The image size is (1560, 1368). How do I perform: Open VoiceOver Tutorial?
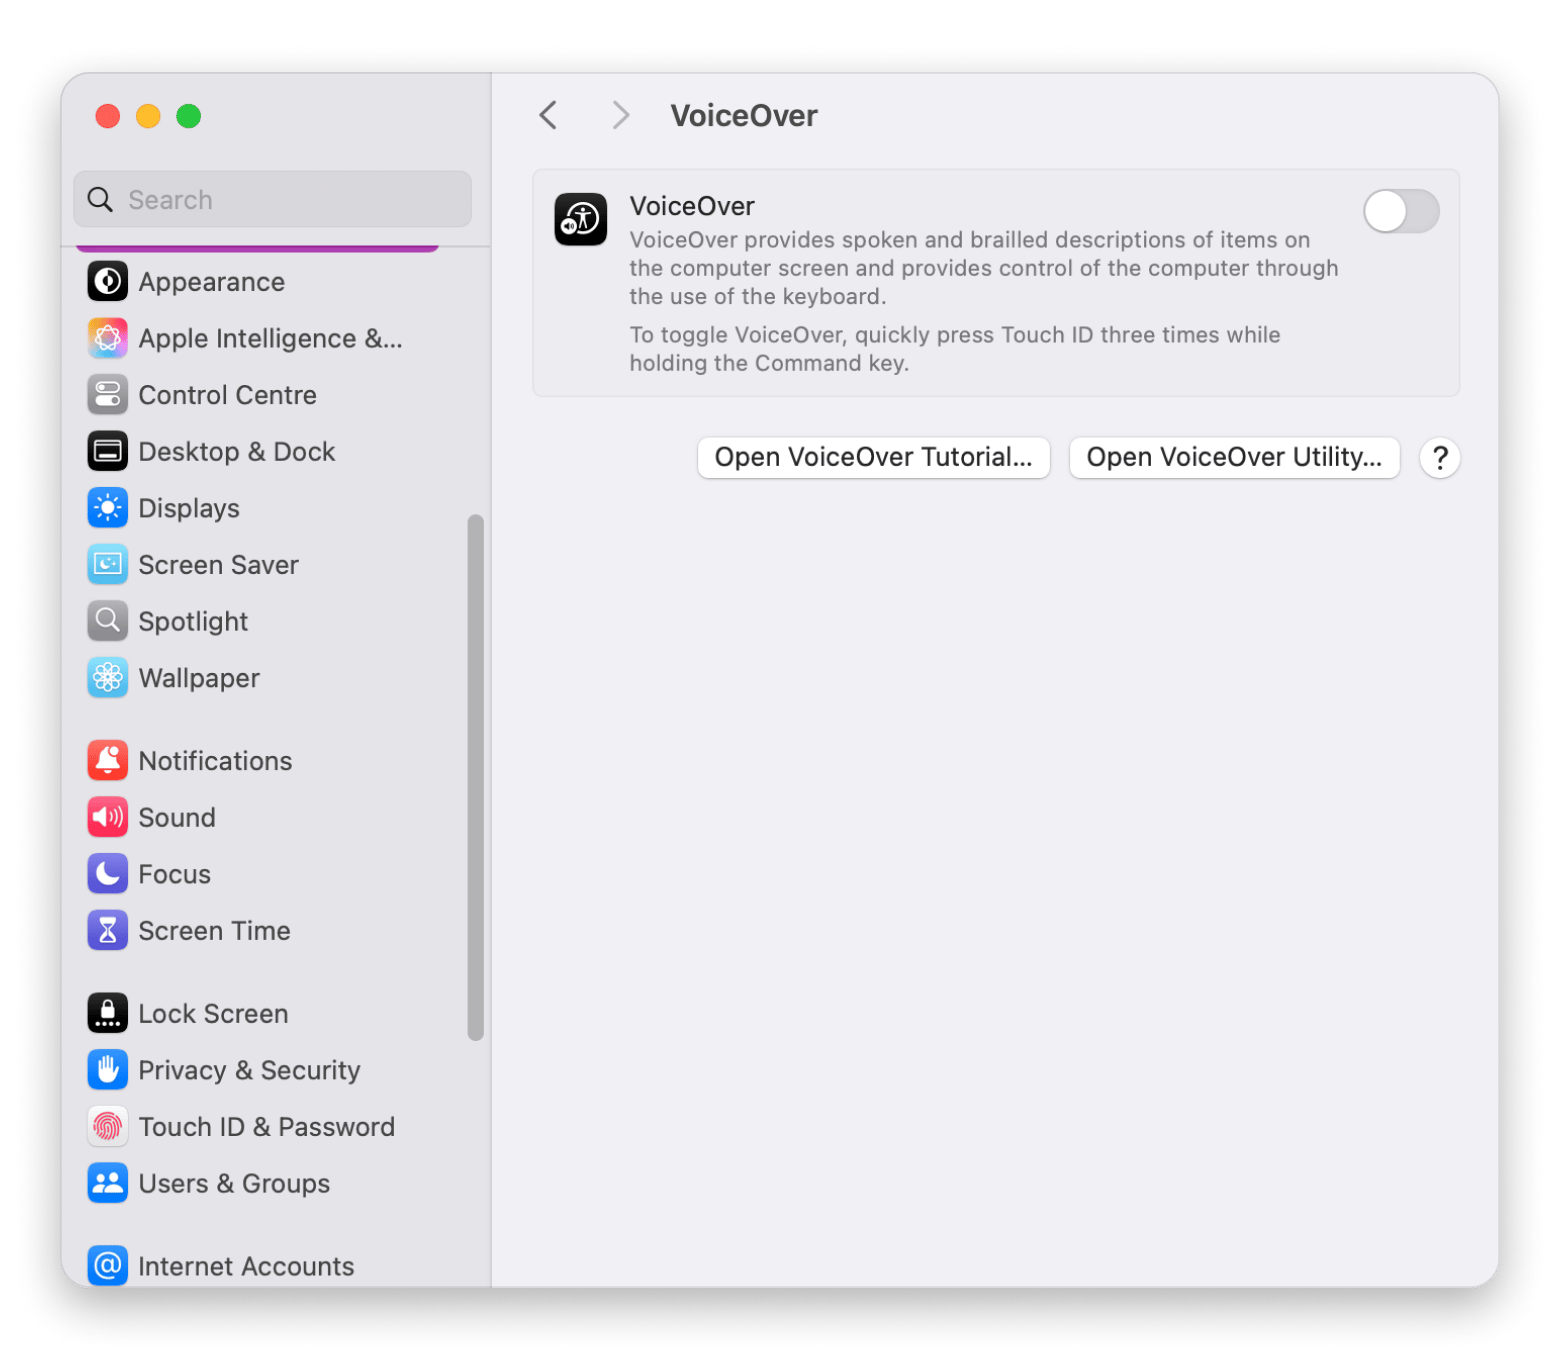[873, 458]
